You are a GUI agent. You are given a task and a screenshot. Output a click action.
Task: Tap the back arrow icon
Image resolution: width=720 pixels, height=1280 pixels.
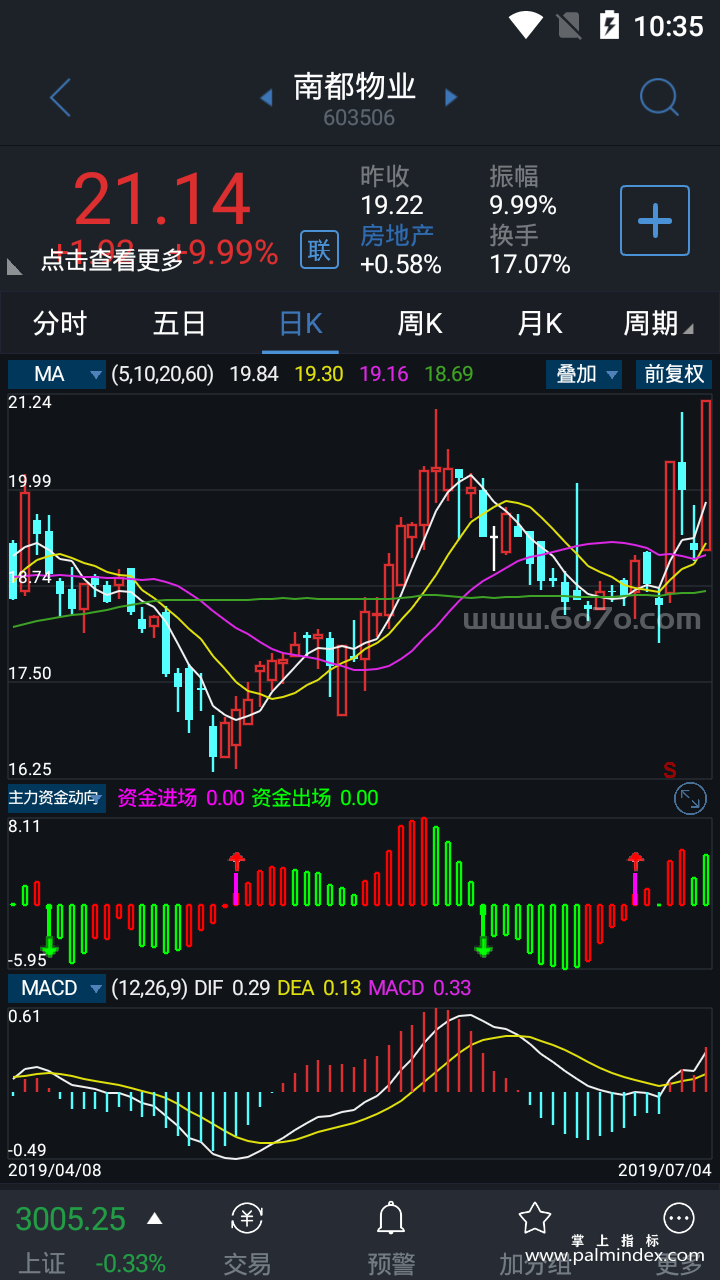[x=60, y=98]
